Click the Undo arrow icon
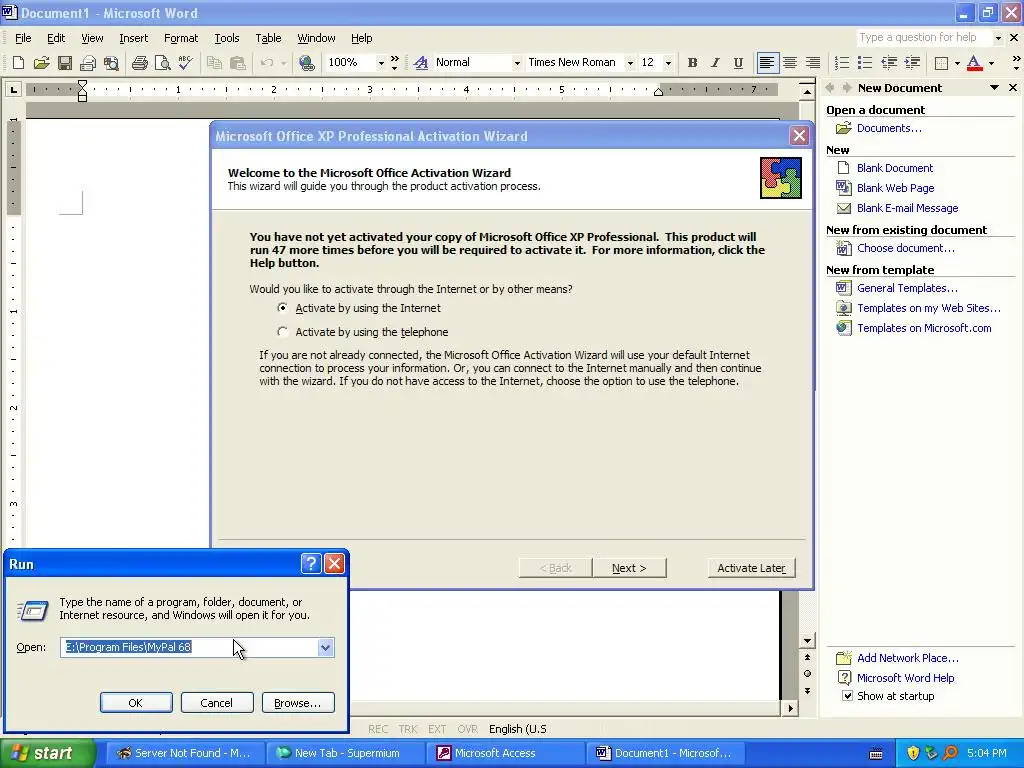 266,63
